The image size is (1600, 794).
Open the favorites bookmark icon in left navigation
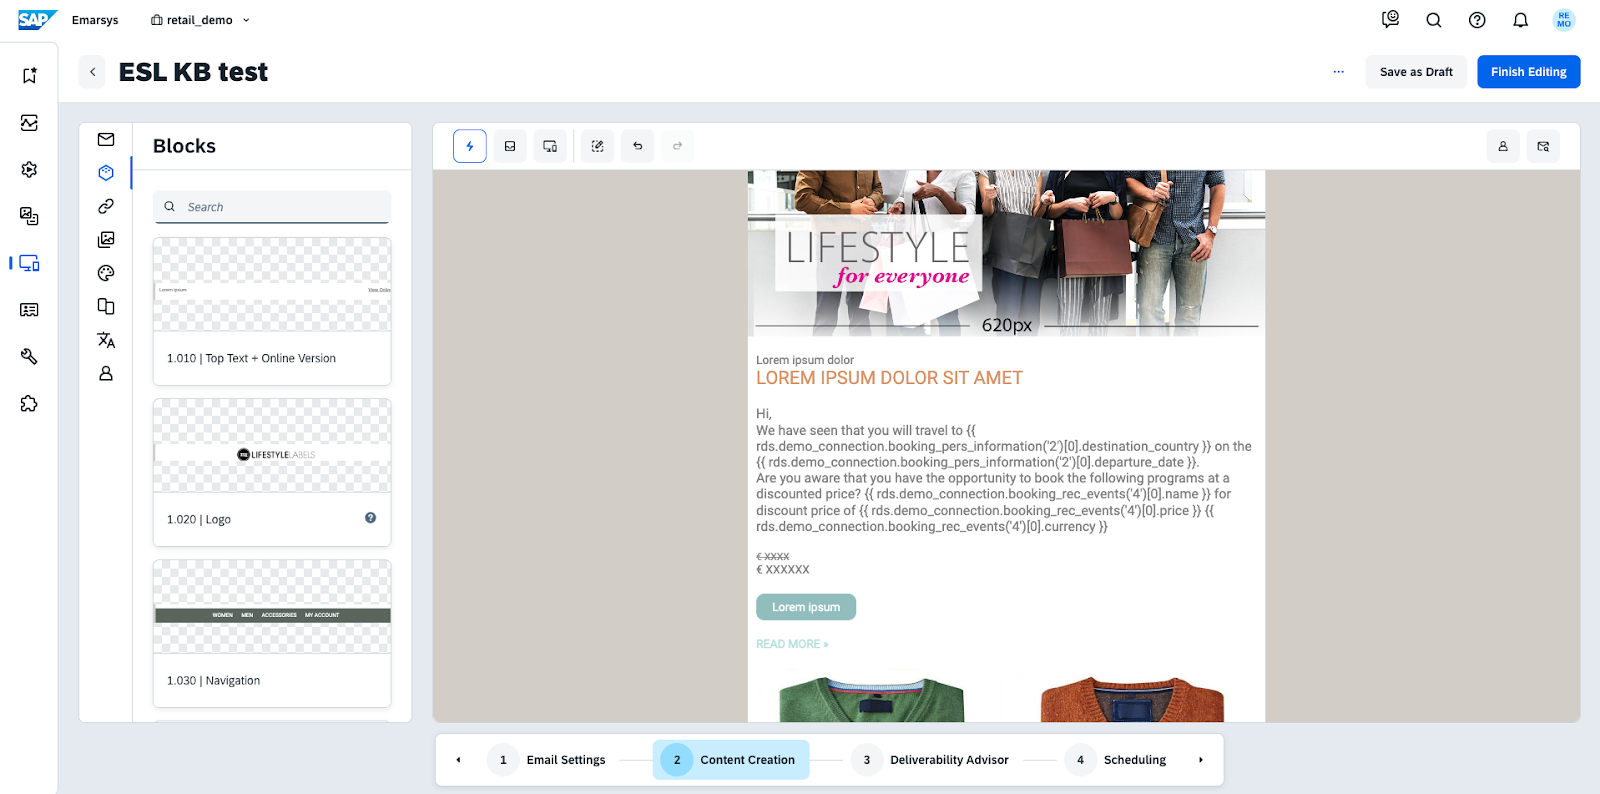coord(29,76)
